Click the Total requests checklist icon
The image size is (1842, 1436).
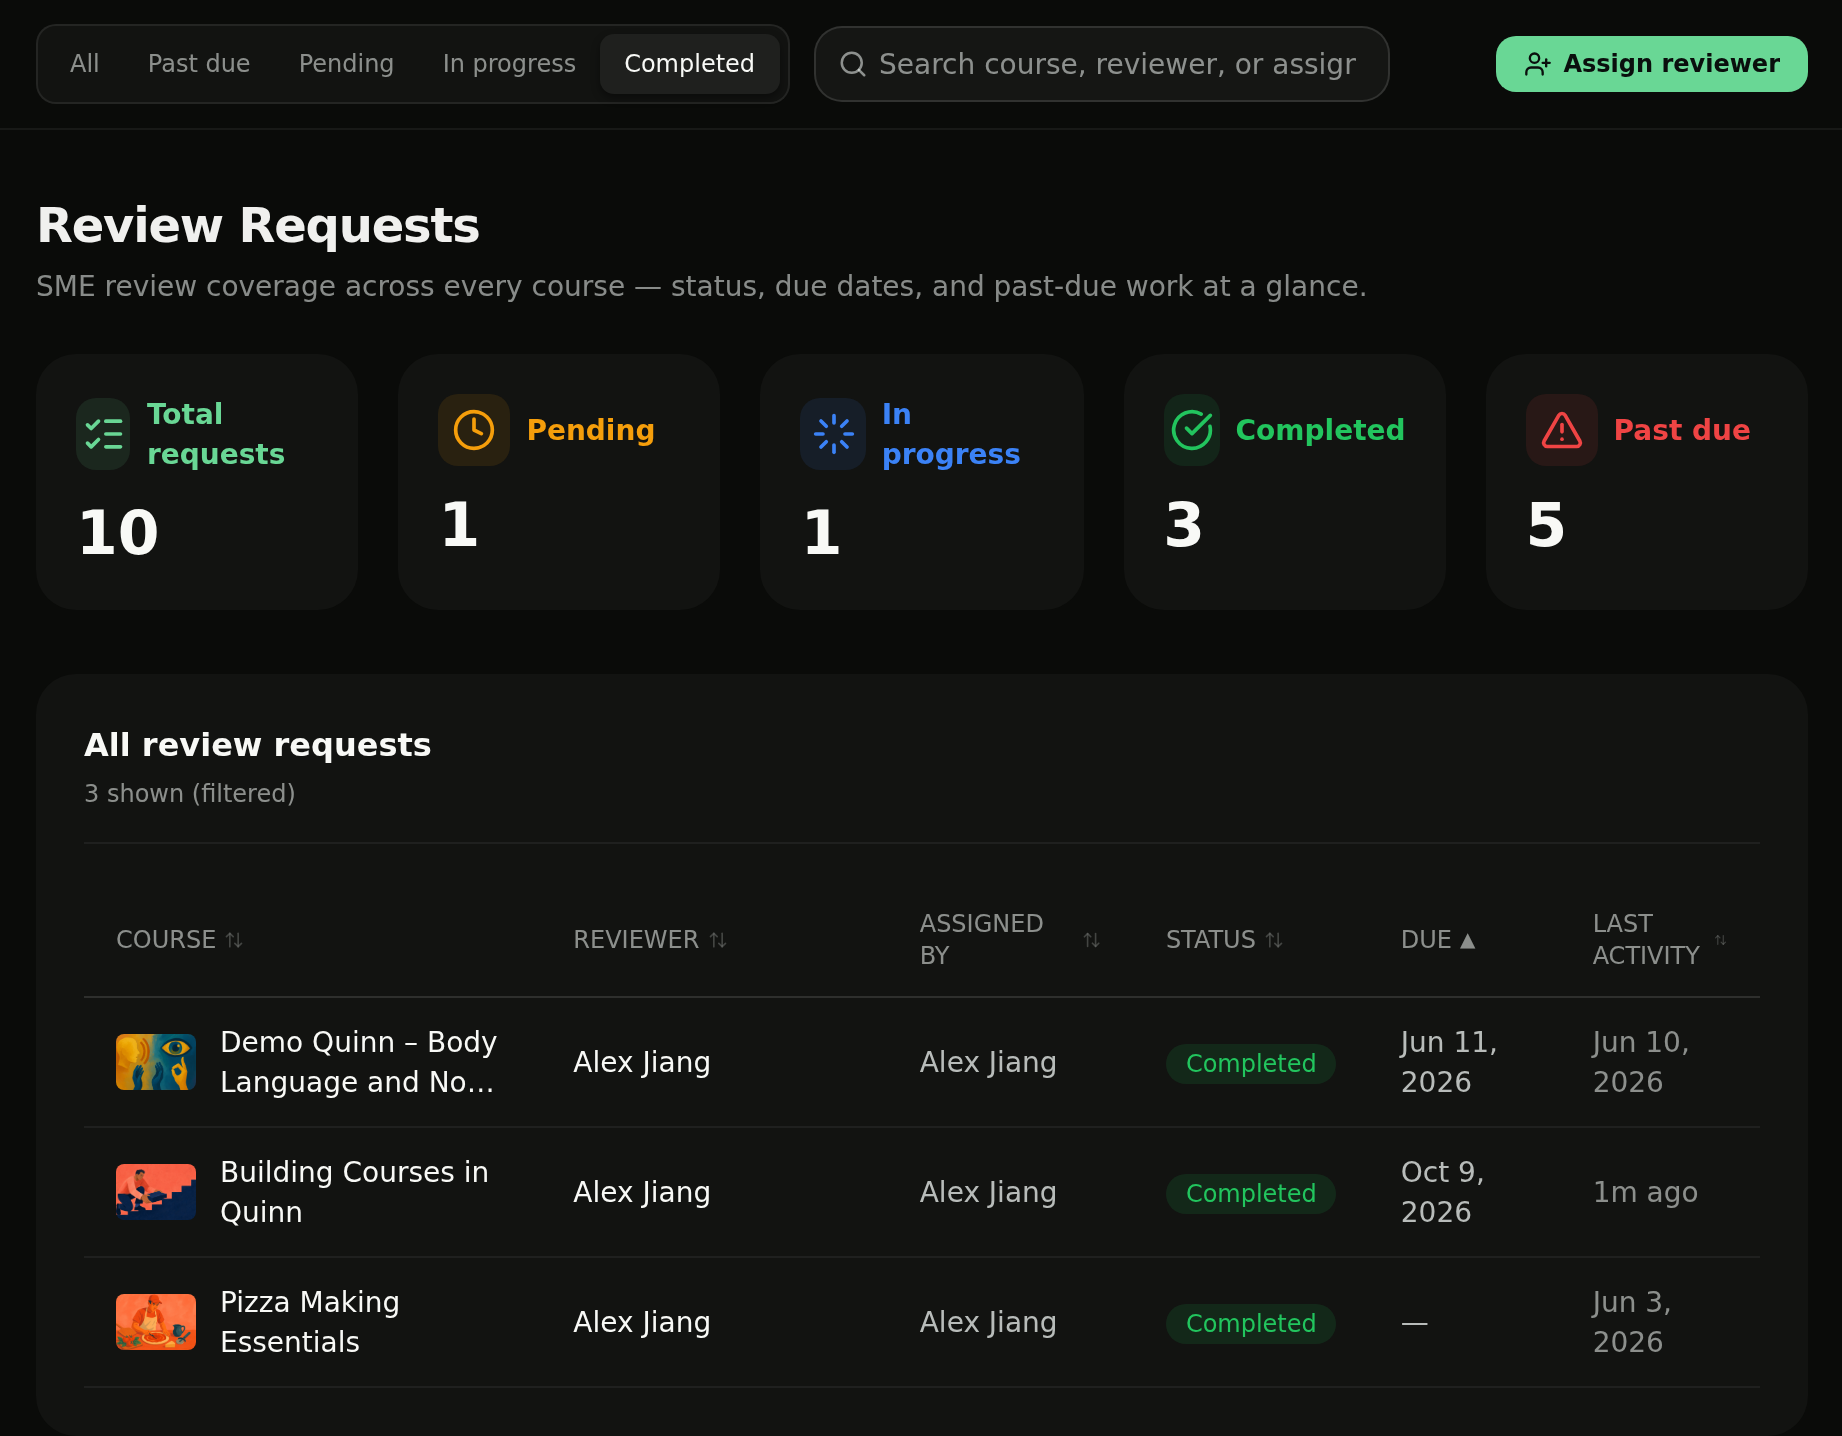pos(103,434)
